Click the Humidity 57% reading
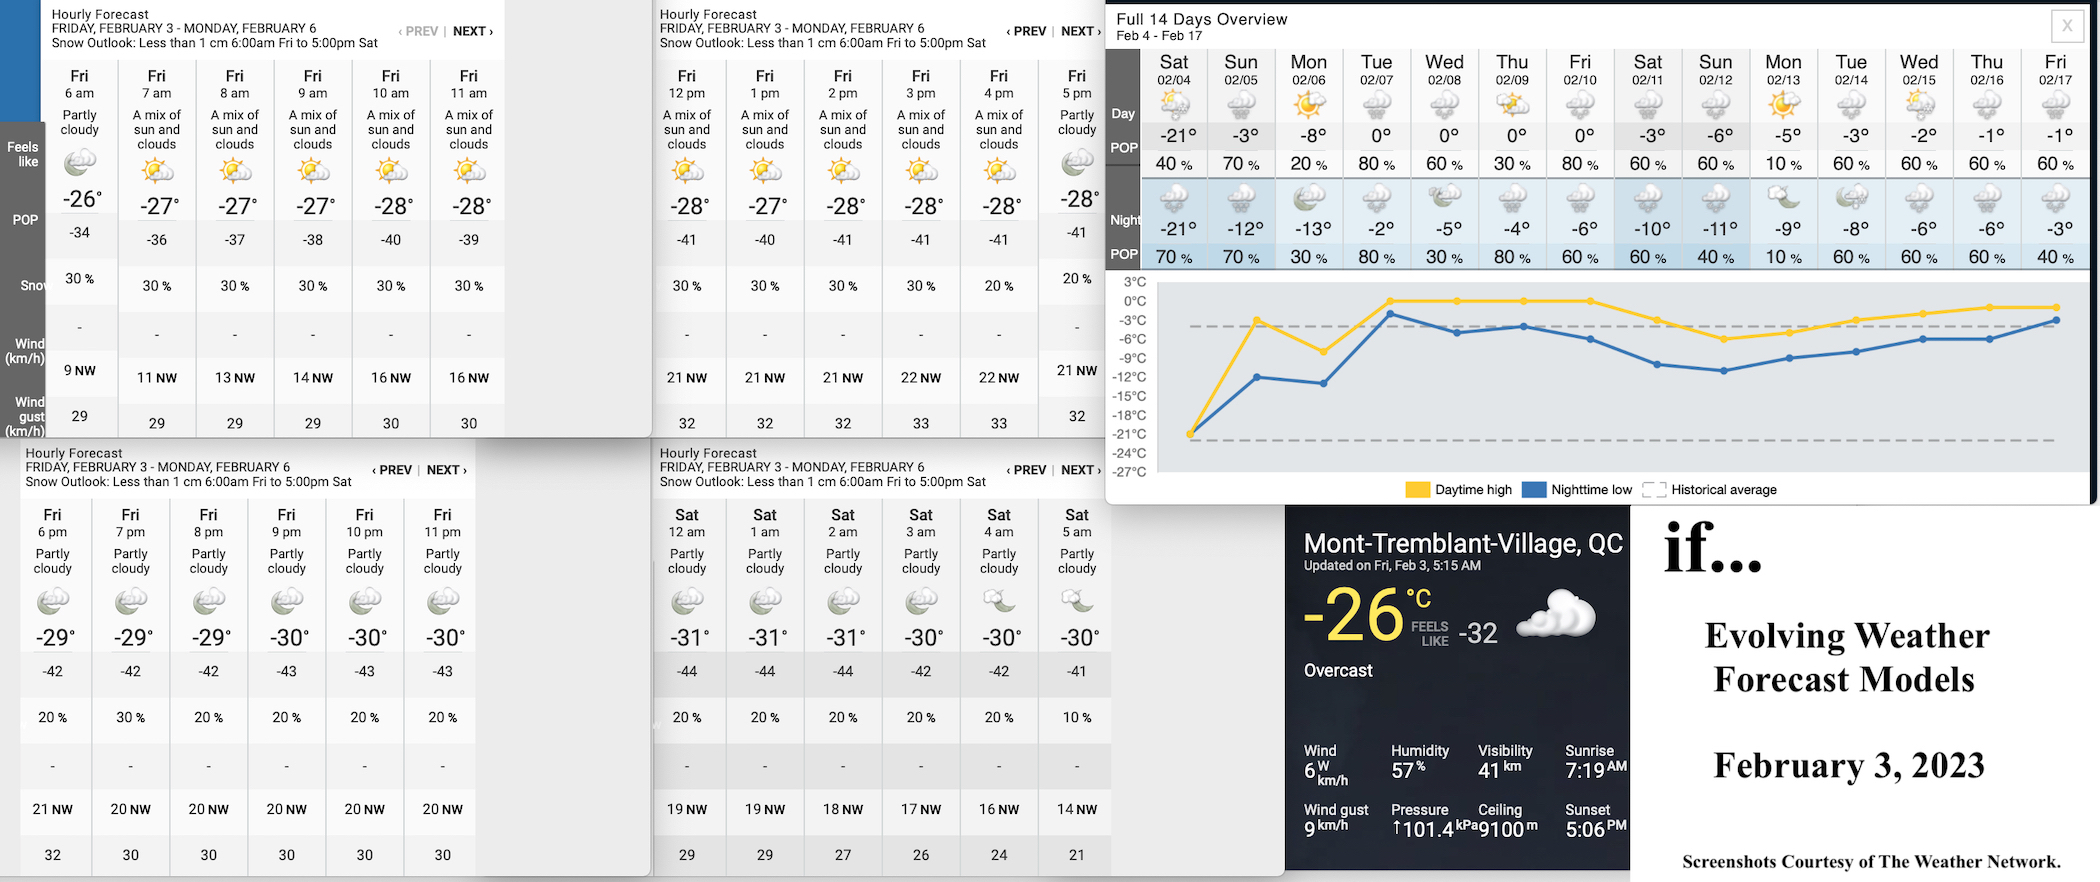This screenshot has width=2100, height=882. [1420, 762]
